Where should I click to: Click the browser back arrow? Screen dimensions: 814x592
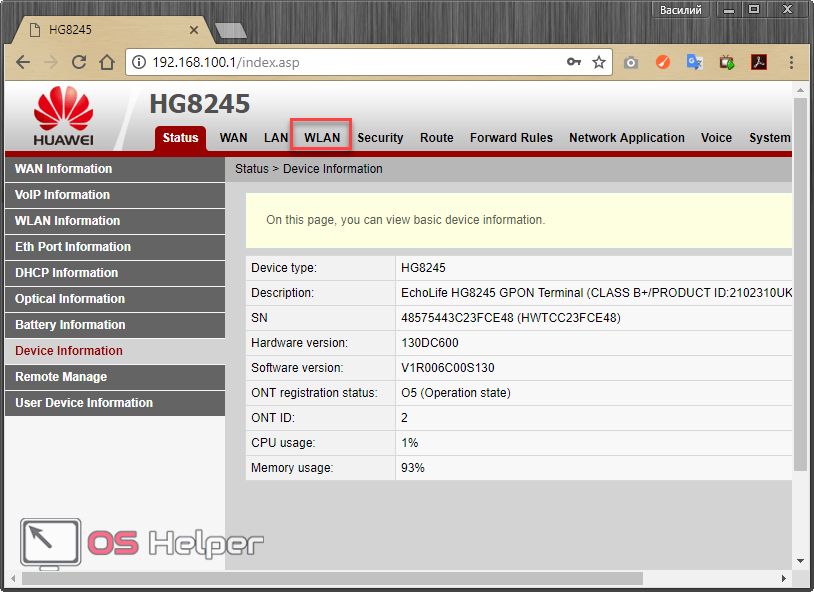(x=22, y=62)
